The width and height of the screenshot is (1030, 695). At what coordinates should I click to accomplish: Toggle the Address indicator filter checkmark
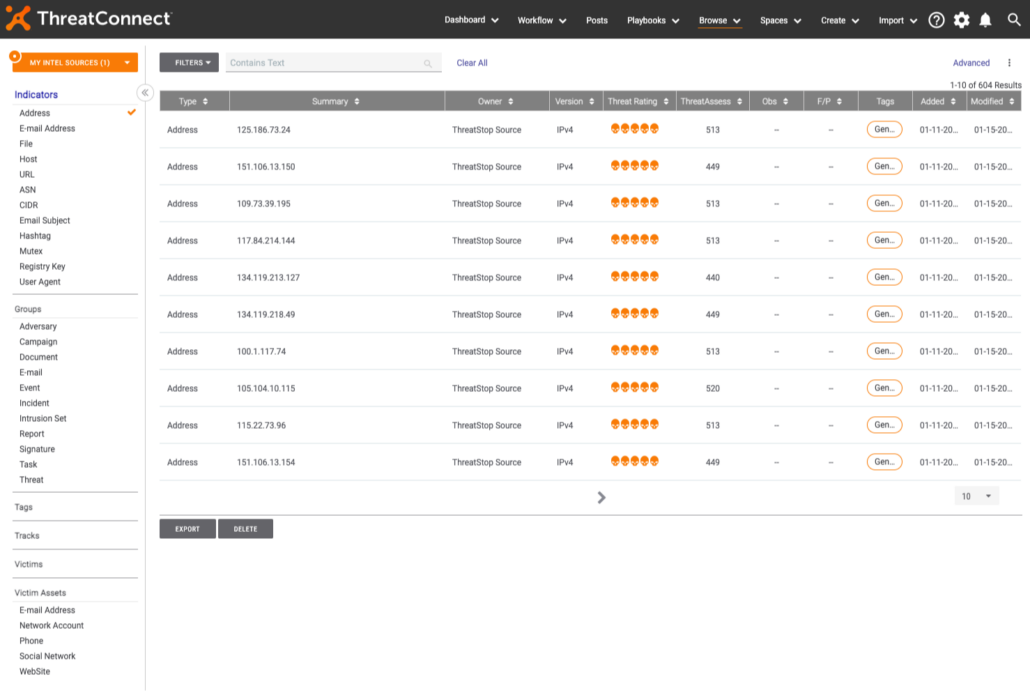(132, 112)
